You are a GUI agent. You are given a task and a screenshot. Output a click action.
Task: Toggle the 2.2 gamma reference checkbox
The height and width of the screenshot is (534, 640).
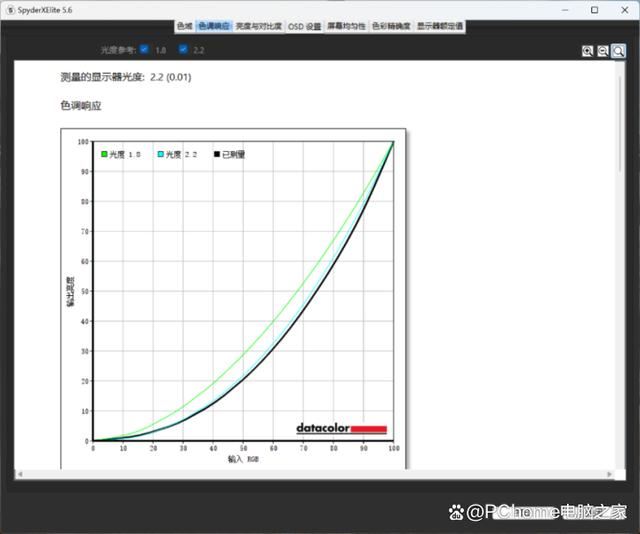click(x=183, y=49)
